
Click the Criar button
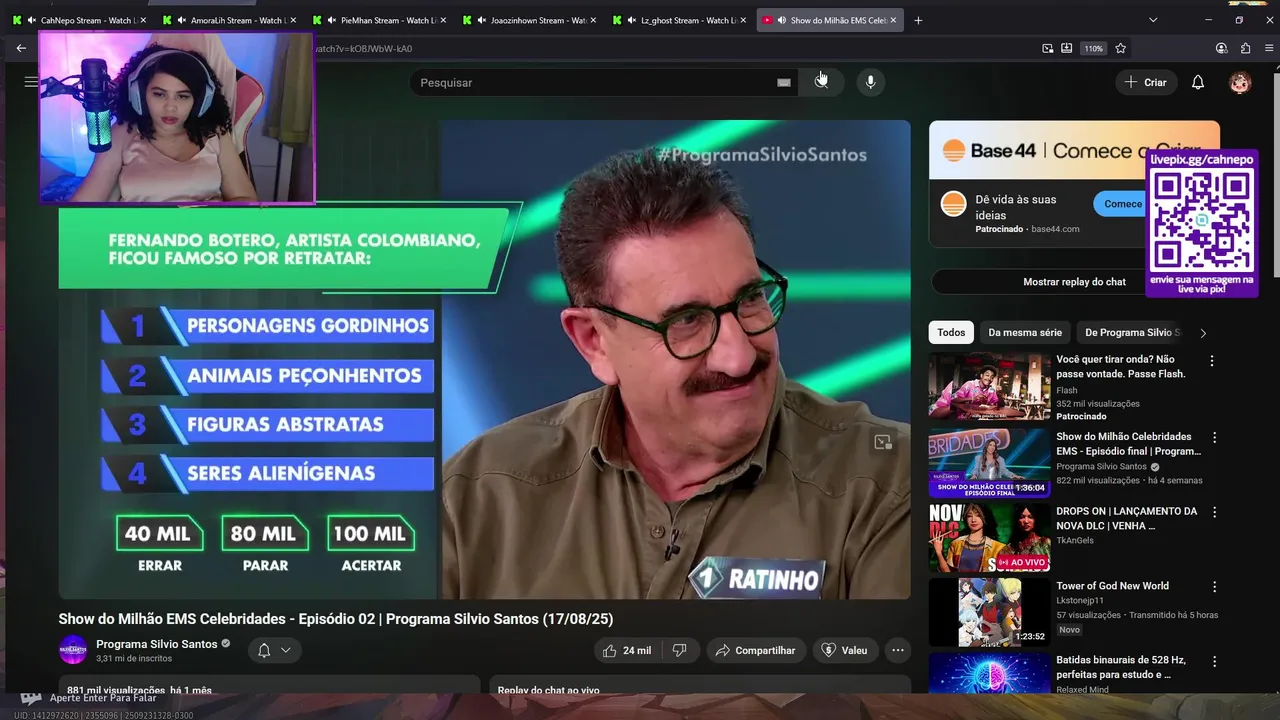1146,82
